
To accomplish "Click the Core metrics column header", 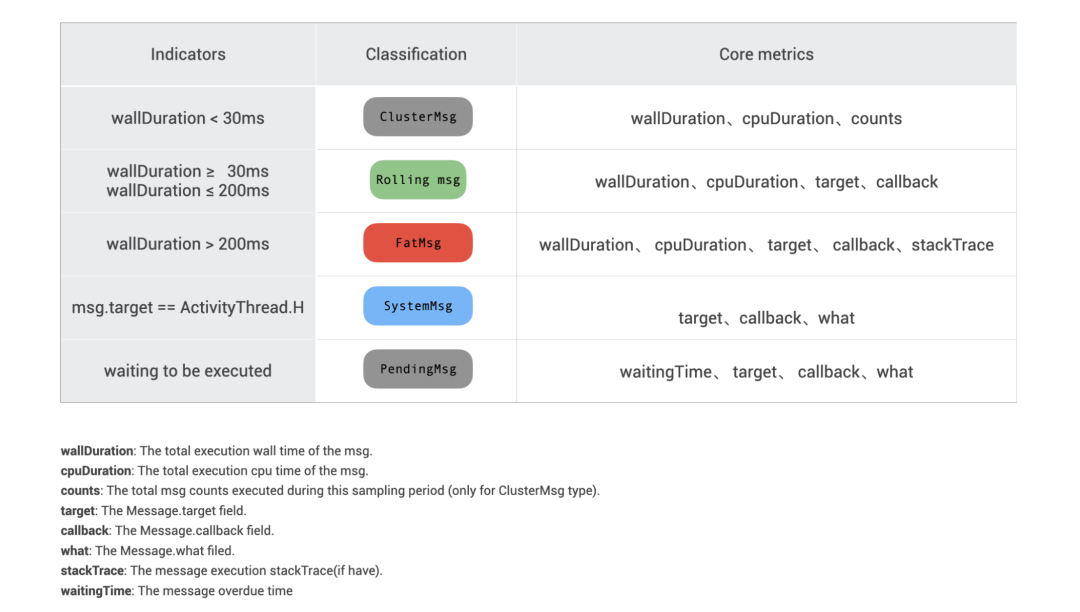I will click(766, 54).
